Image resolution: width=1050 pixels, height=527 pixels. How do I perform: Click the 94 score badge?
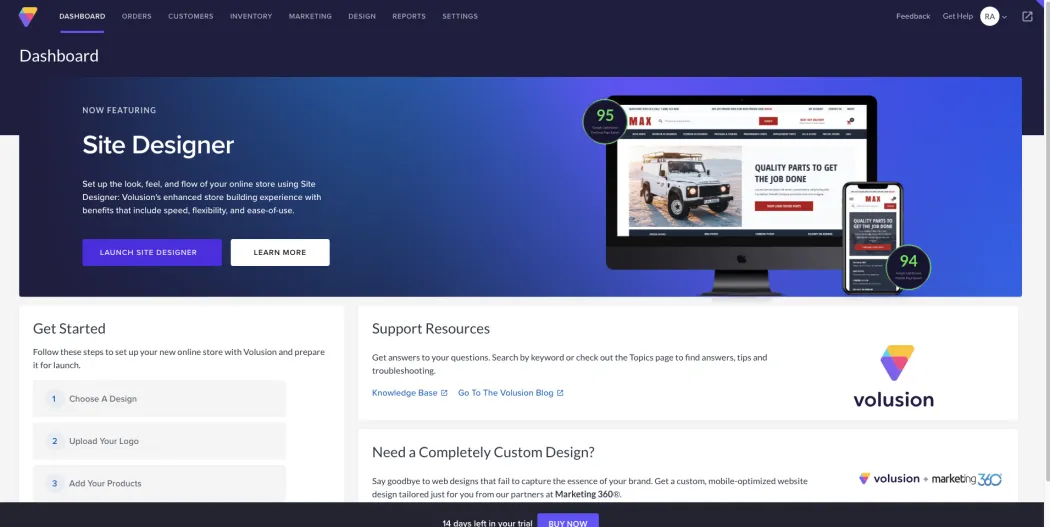908,267
